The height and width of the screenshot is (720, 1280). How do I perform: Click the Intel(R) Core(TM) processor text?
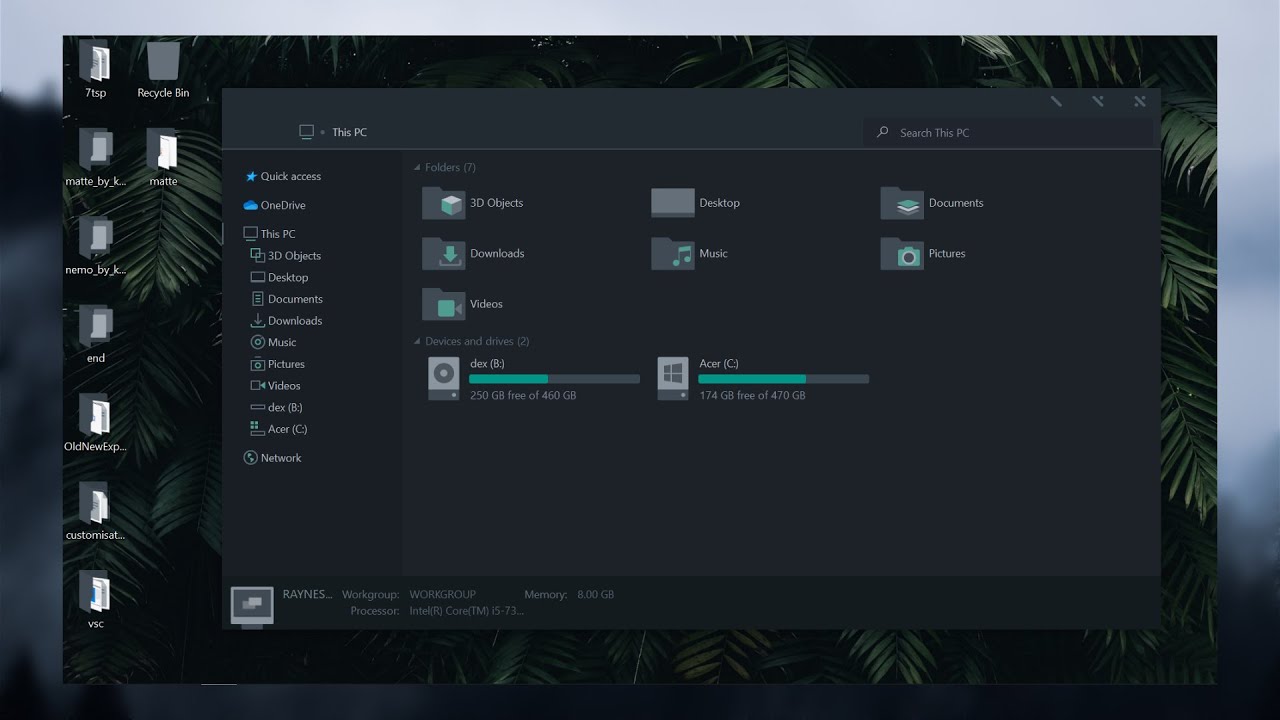pos(467,611)
